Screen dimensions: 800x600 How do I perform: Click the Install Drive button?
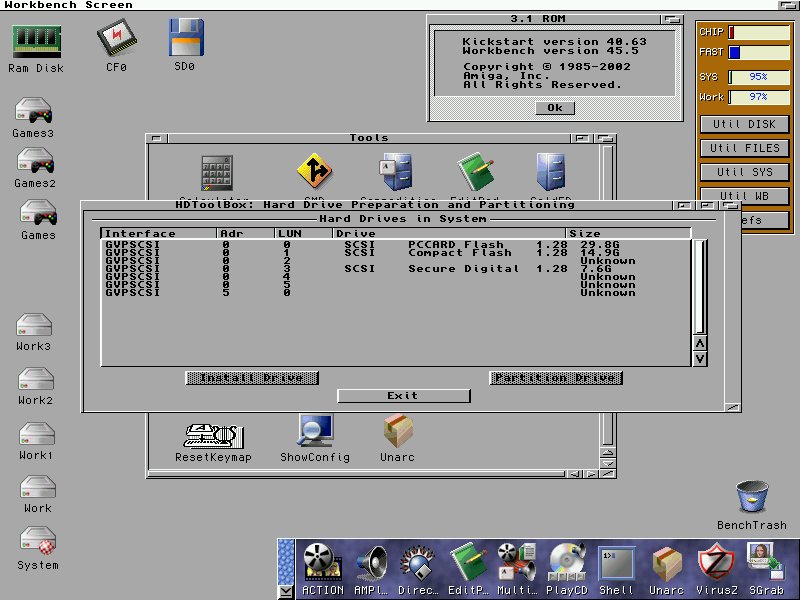click(252, 378)
